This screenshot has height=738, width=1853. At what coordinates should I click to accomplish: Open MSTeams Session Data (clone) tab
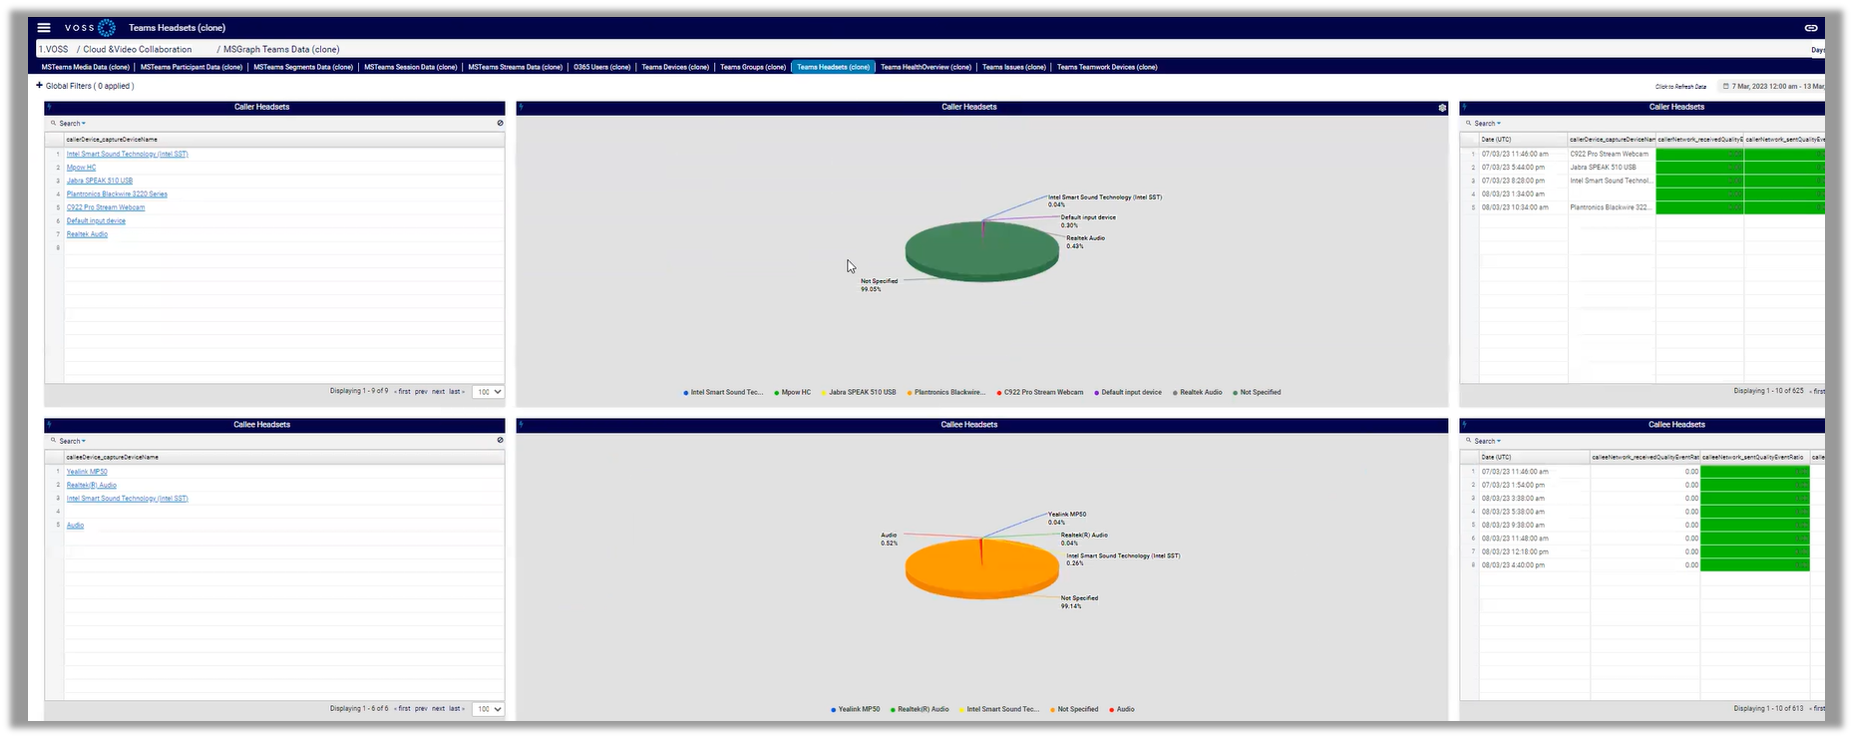coord(410,67)
